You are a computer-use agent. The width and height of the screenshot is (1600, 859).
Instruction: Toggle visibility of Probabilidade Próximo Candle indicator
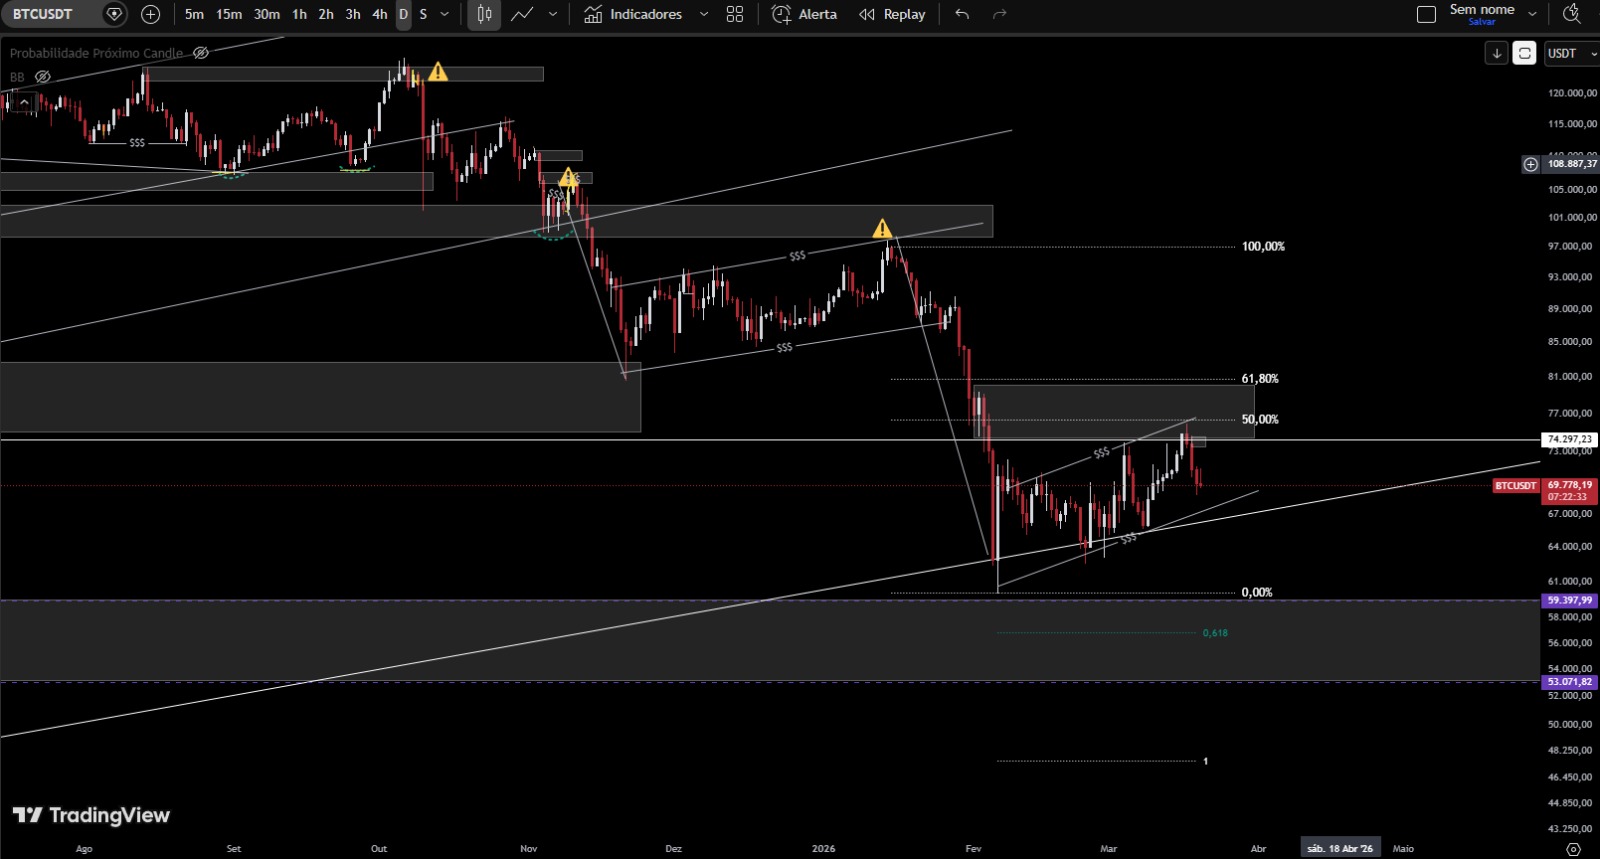click(201, 53)
